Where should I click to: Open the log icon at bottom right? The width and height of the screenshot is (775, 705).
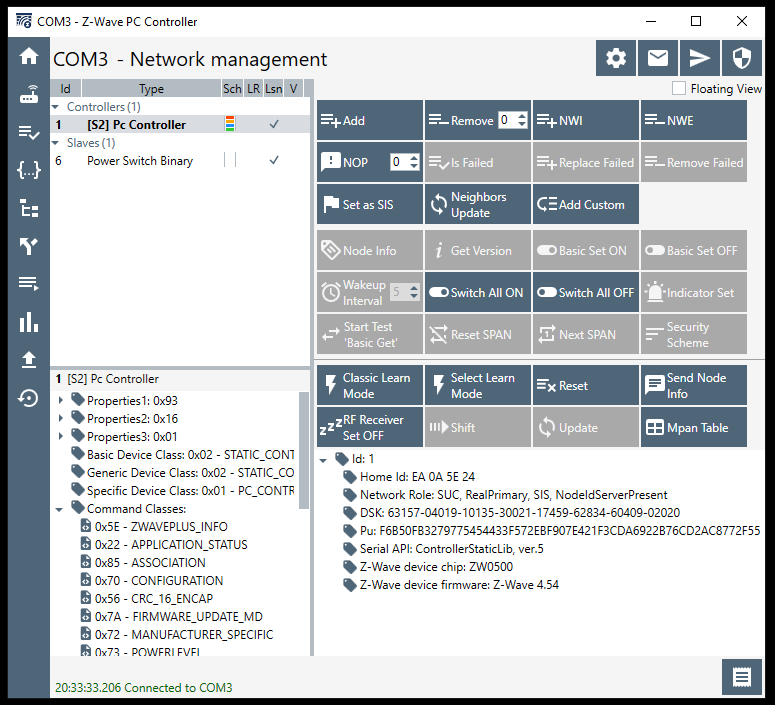pyautogui.click(x=741, y=677)
